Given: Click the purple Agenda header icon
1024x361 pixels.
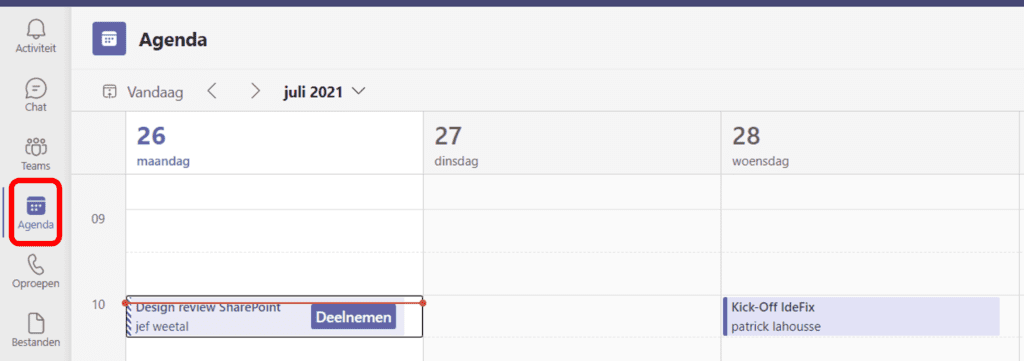Looking at the screenshot, I should click(x=109, y=39).
